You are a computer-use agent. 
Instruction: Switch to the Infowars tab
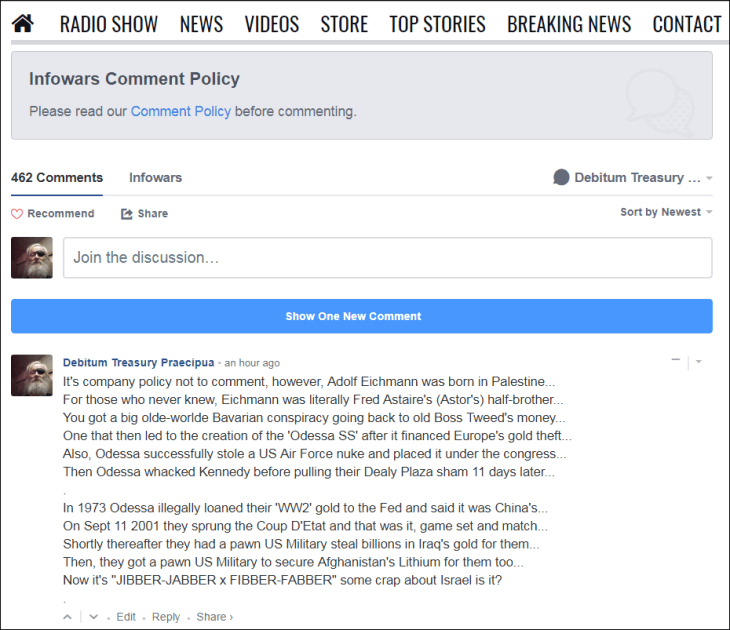click(155, 178)
